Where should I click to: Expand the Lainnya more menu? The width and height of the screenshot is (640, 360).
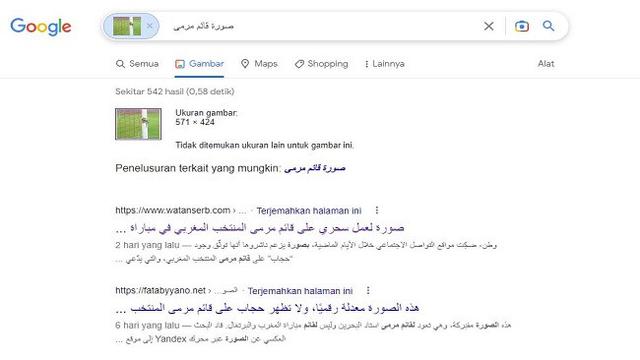[384, 64]
